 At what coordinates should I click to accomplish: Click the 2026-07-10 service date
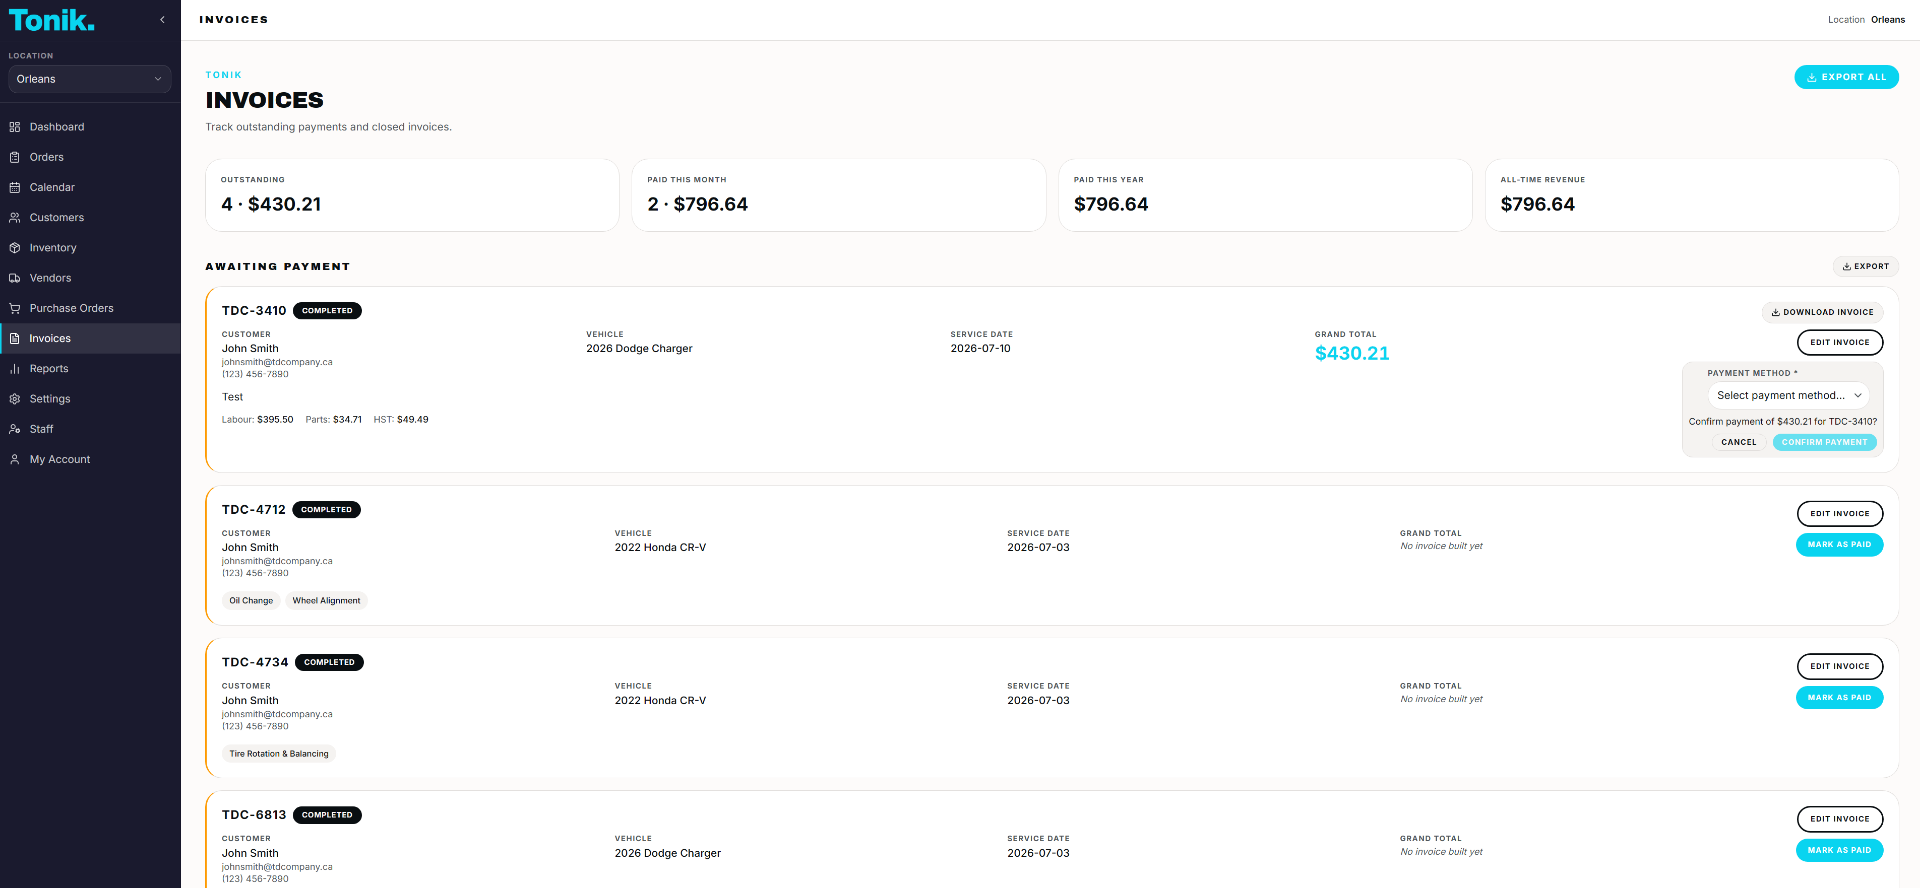click(980, 349)
